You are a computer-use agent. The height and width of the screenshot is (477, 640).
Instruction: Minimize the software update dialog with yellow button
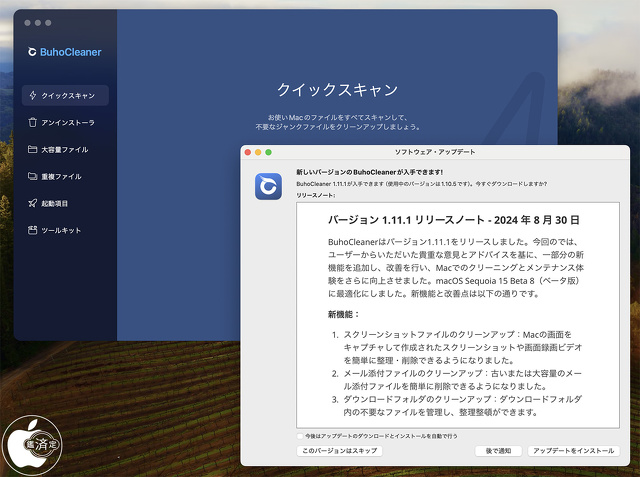(258, 152)
